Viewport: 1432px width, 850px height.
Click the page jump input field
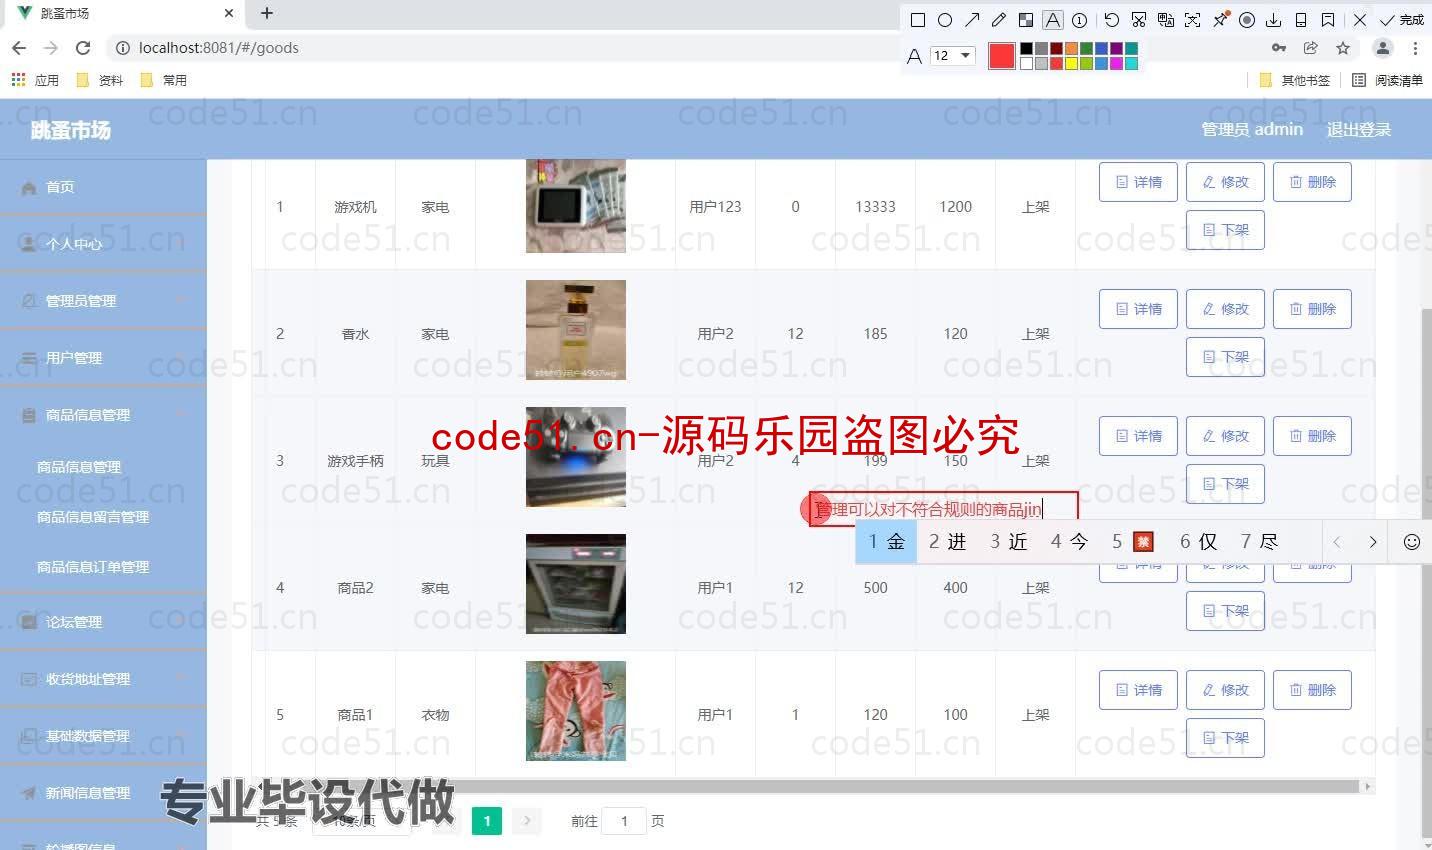coord(625,821)
